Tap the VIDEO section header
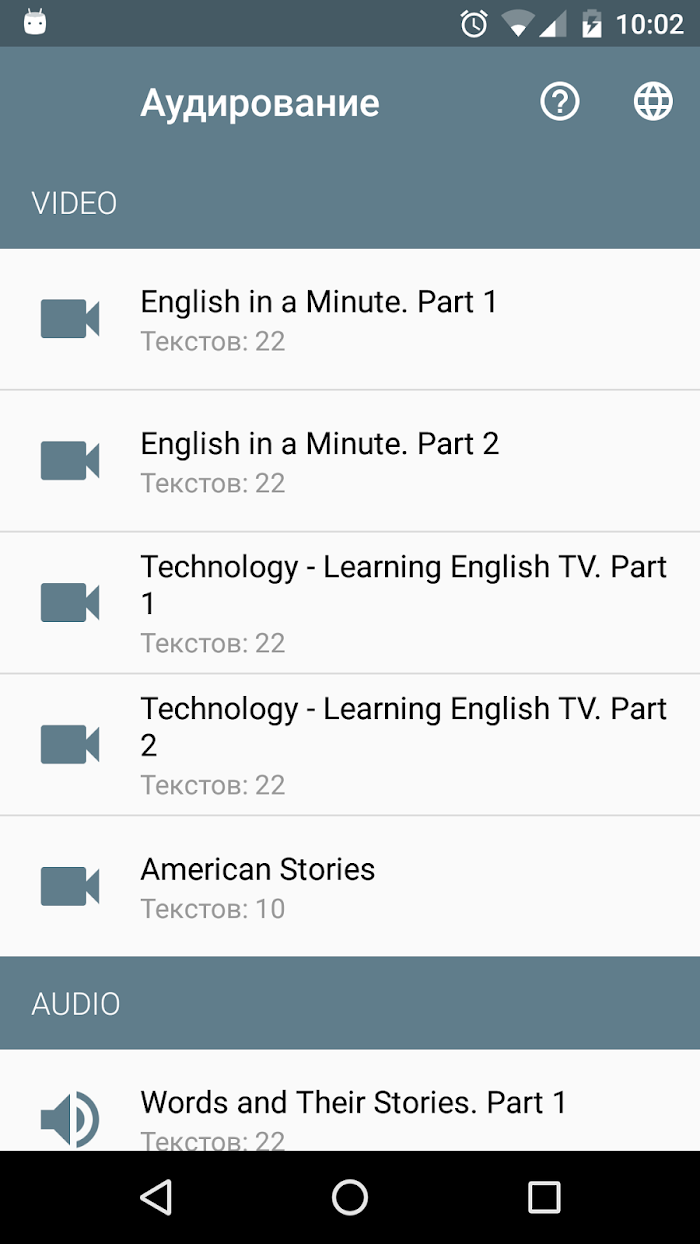 pos(350,203)
